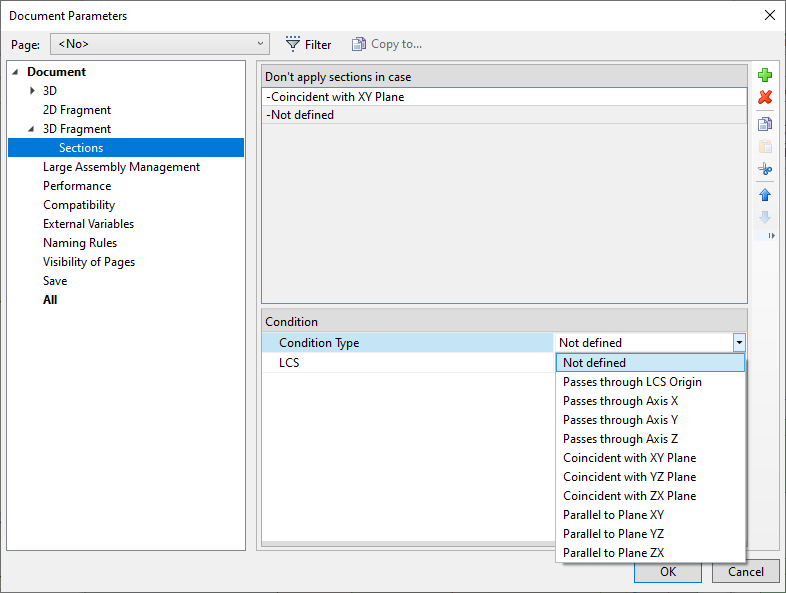Select the Performance tree item
786x593 pixels.
77,186
